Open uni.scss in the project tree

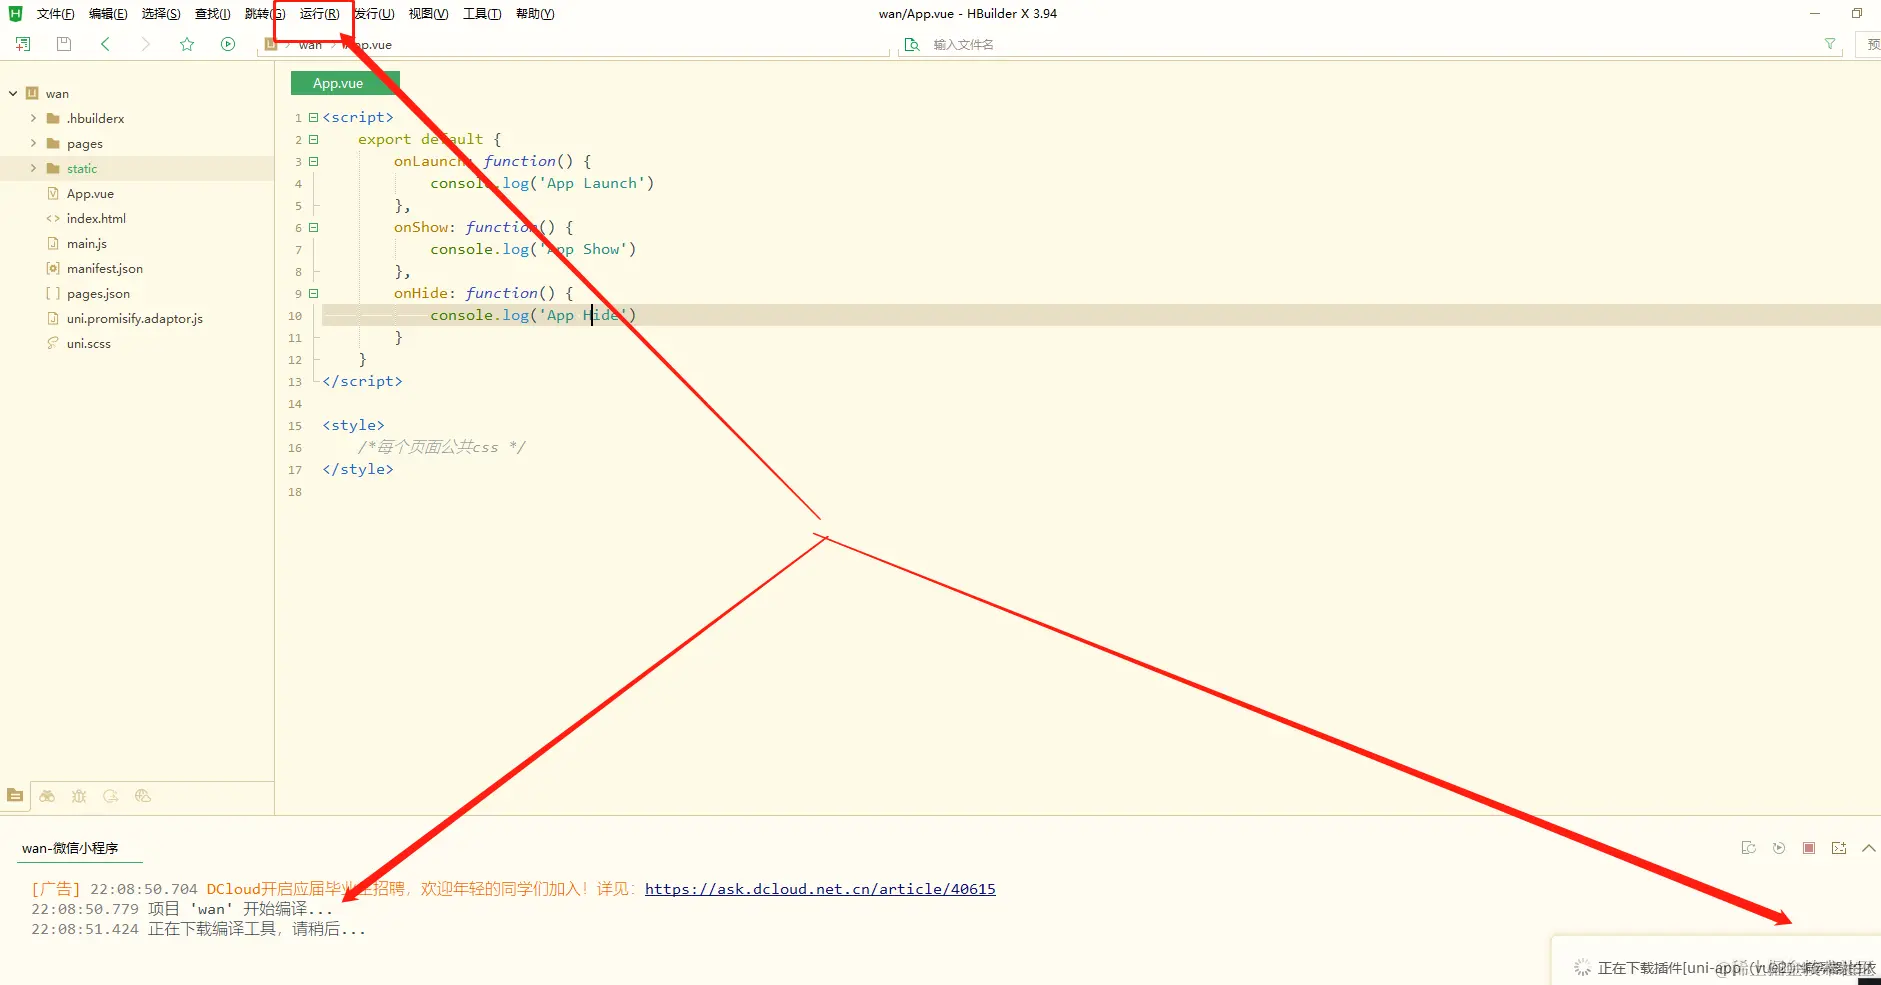click(89, 343)
